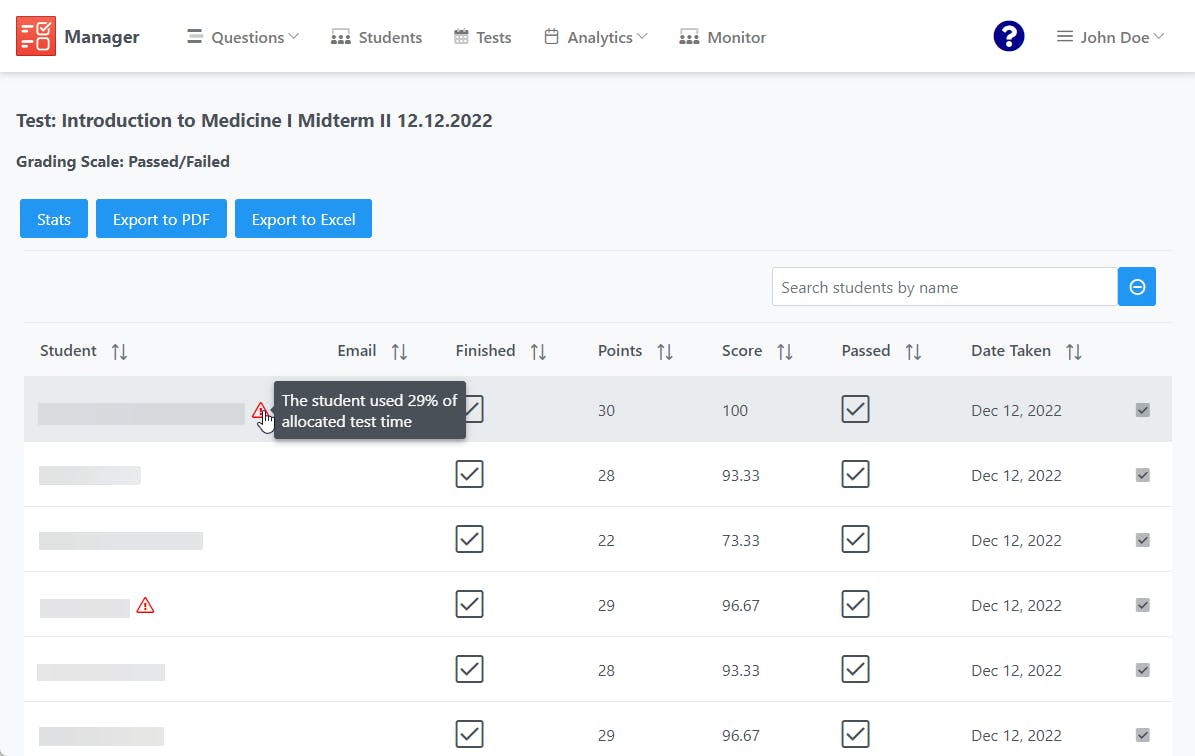
Task: Open the help question mark icon
Action: click(1008, 35)
